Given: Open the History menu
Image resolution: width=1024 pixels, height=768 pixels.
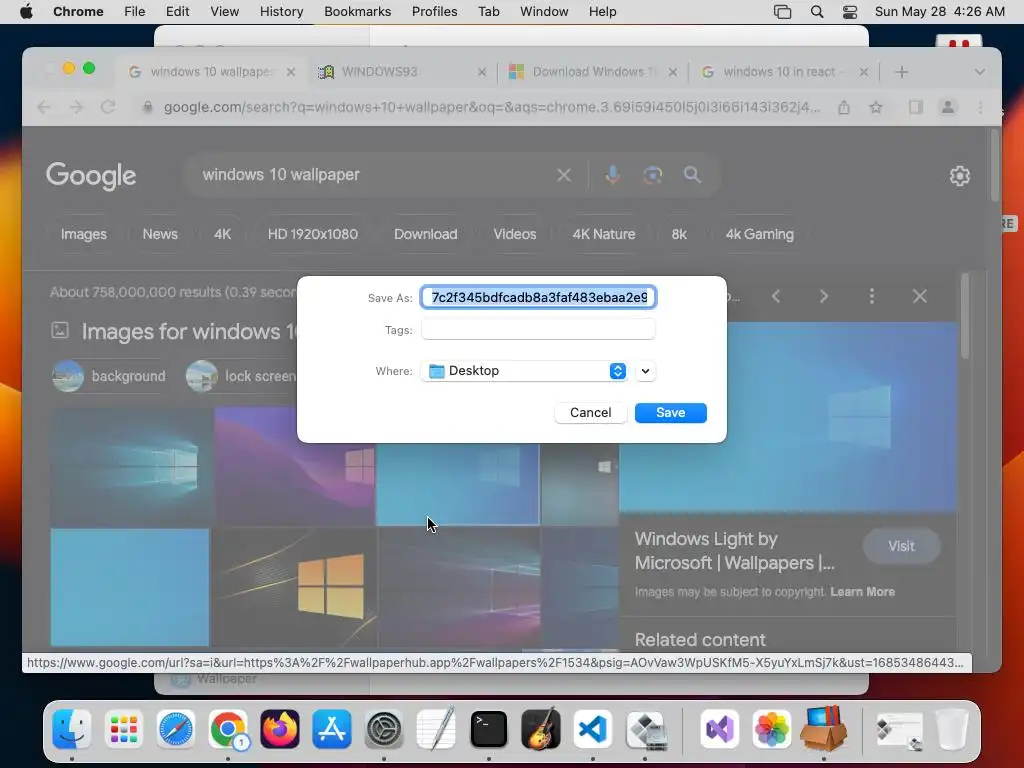Looking at the screenshot, I should tap(281, 12).
